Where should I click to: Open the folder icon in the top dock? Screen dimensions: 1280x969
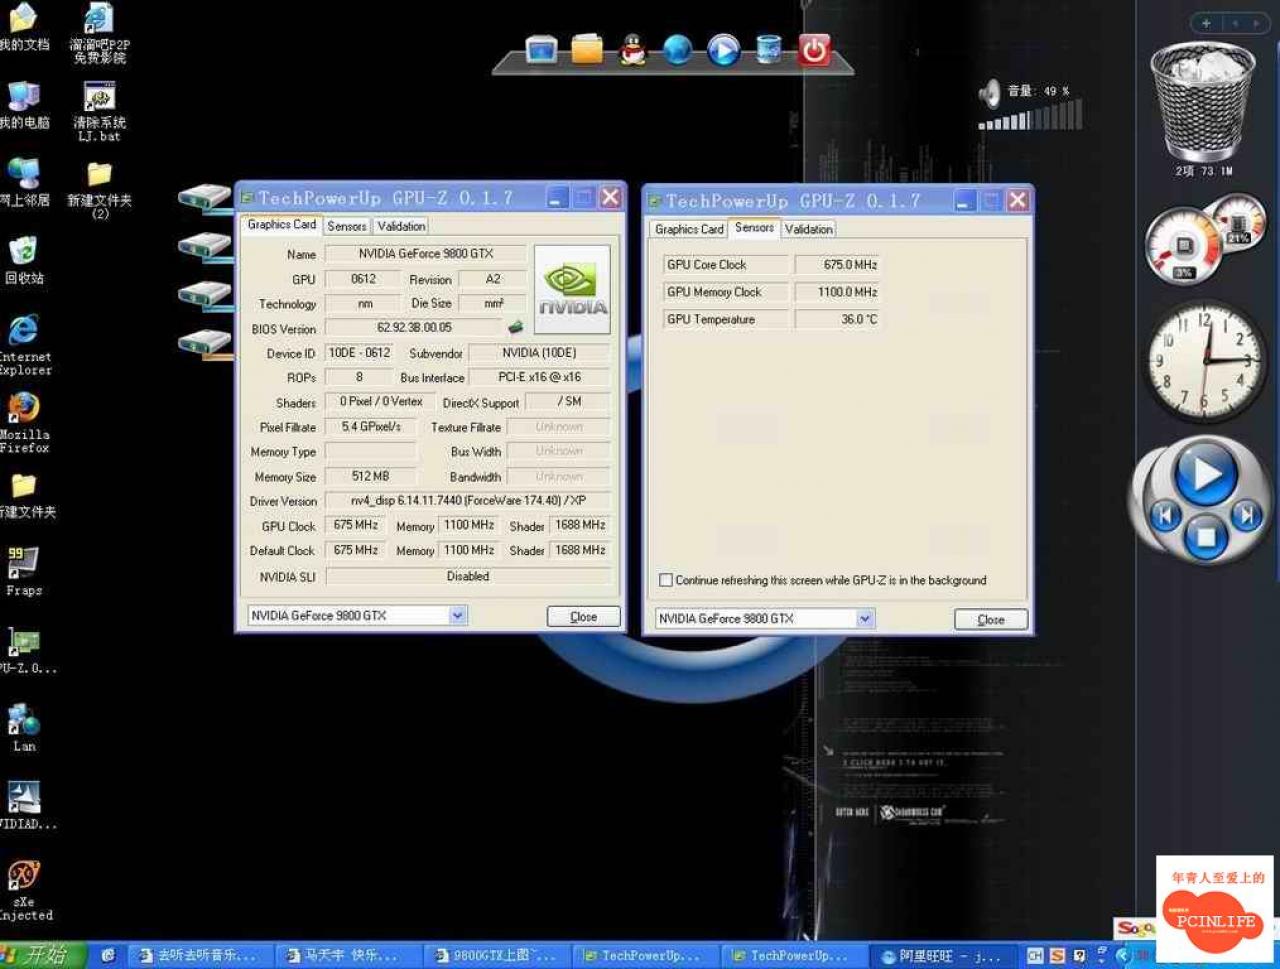[587, 48]
